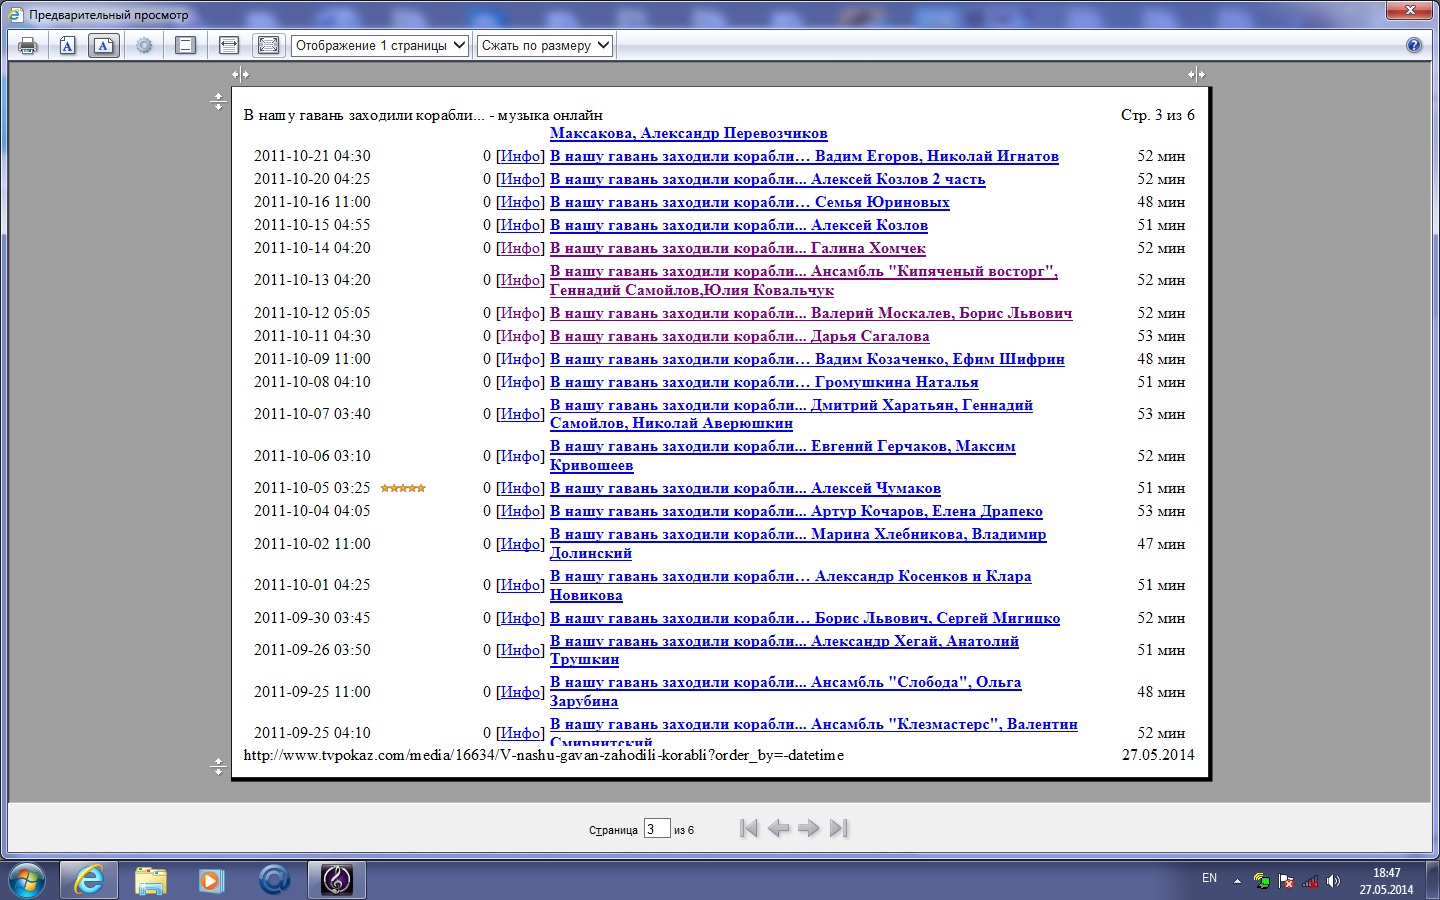Select the View Full Page icon
The image size is (1440, 900).
point(268,45)
